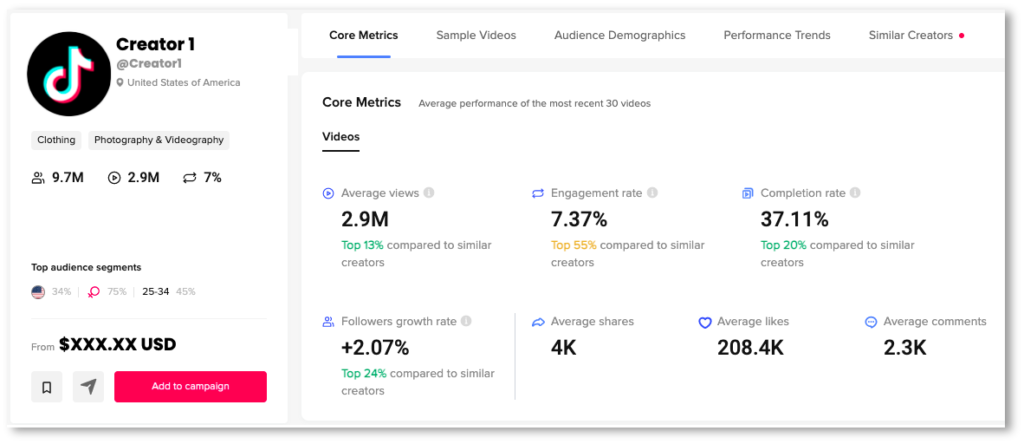
Task: Click info icon beside Followers growth rate
Action: [466, 322]
